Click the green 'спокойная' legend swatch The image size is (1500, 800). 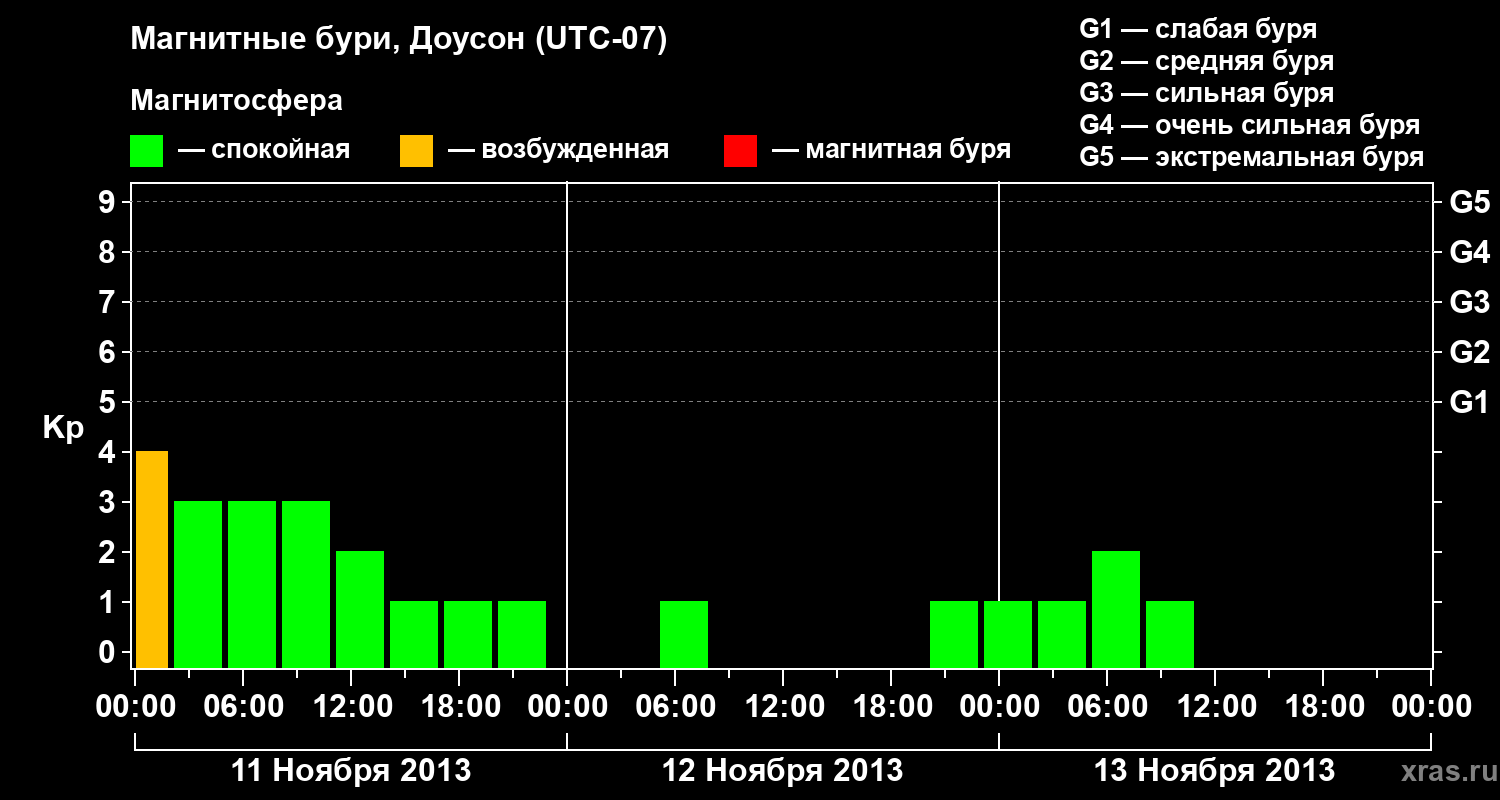[147, 151]
